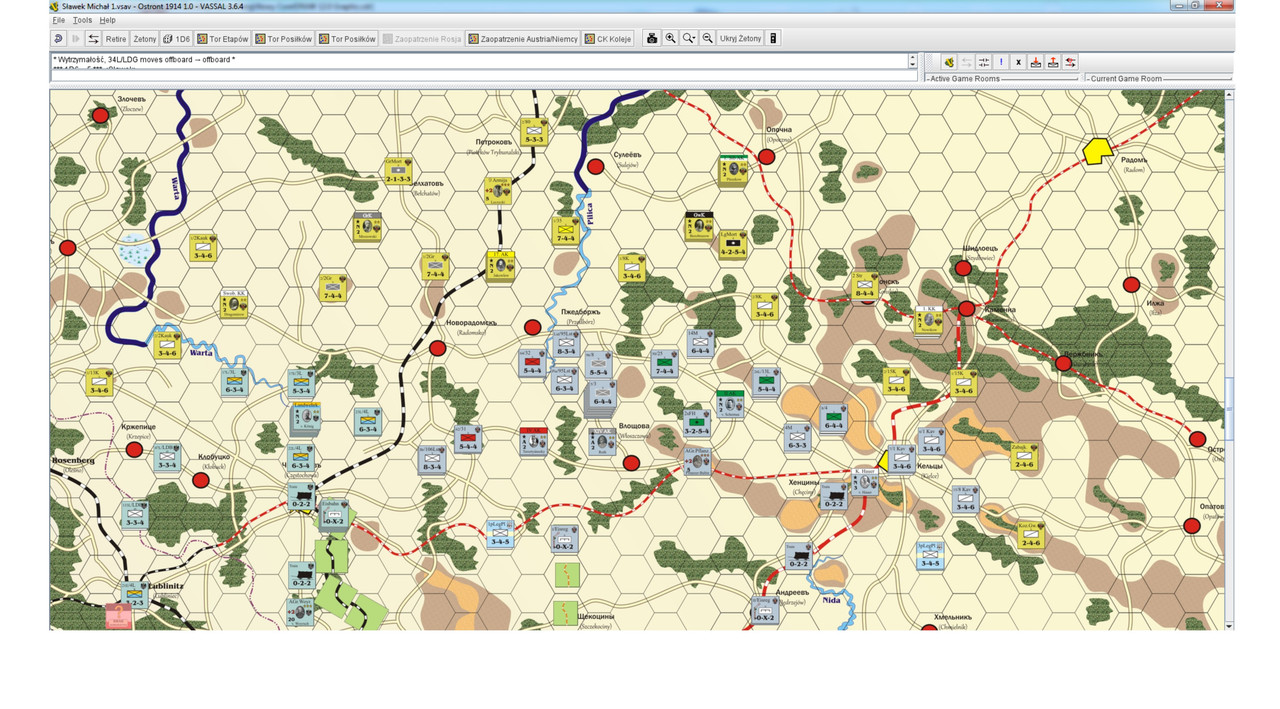
Task: Click the chat log scroll up arrow
Action: point(912,57)
